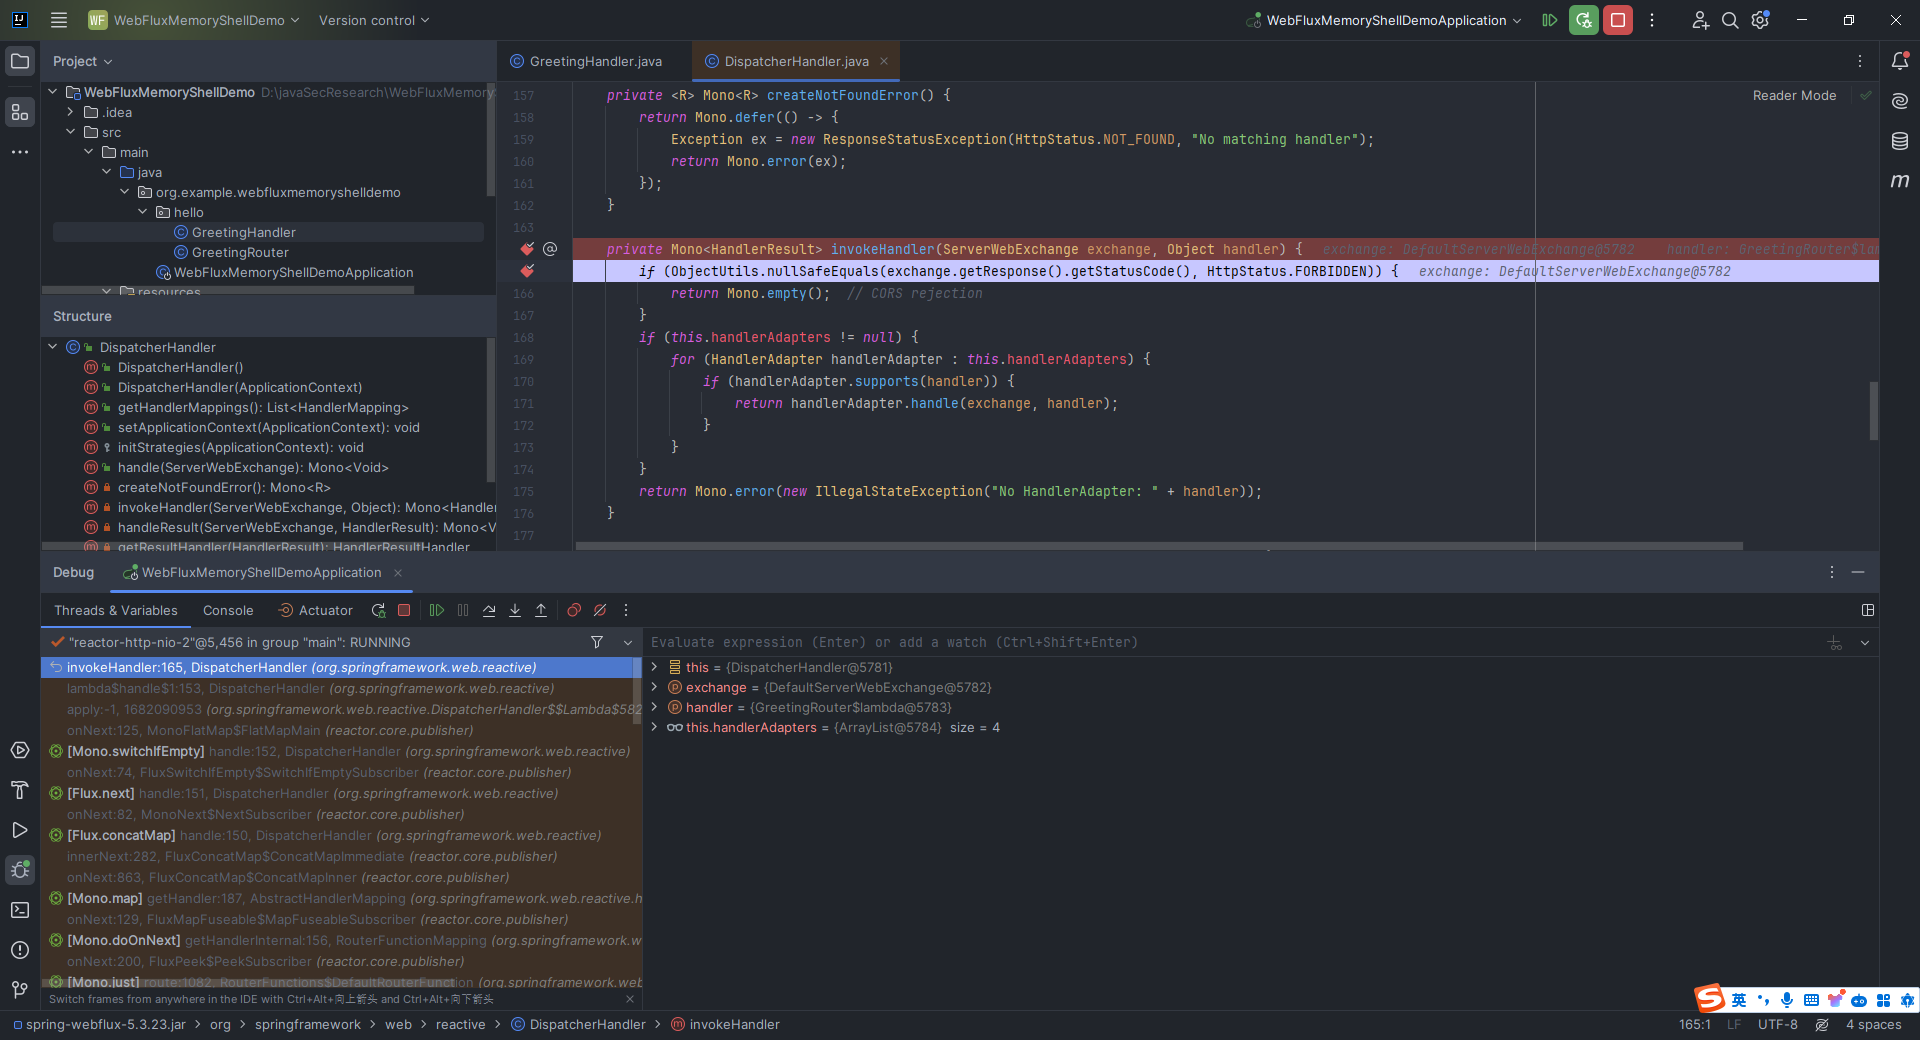Open project name WebFluxMemoryShellDemo dropdown
The height and width of the screenshot is (1040, 1920).
point(194,20)
